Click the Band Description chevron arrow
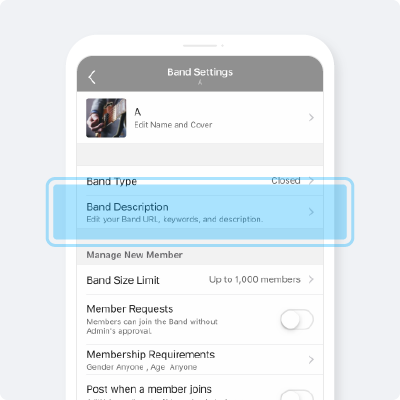Image resolution: width=400 pixels, height=400 pixels. (x=311, y=212)
